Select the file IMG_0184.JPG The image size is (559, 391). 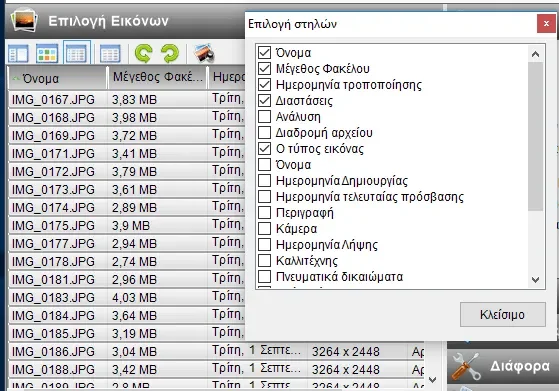[53, 316]
